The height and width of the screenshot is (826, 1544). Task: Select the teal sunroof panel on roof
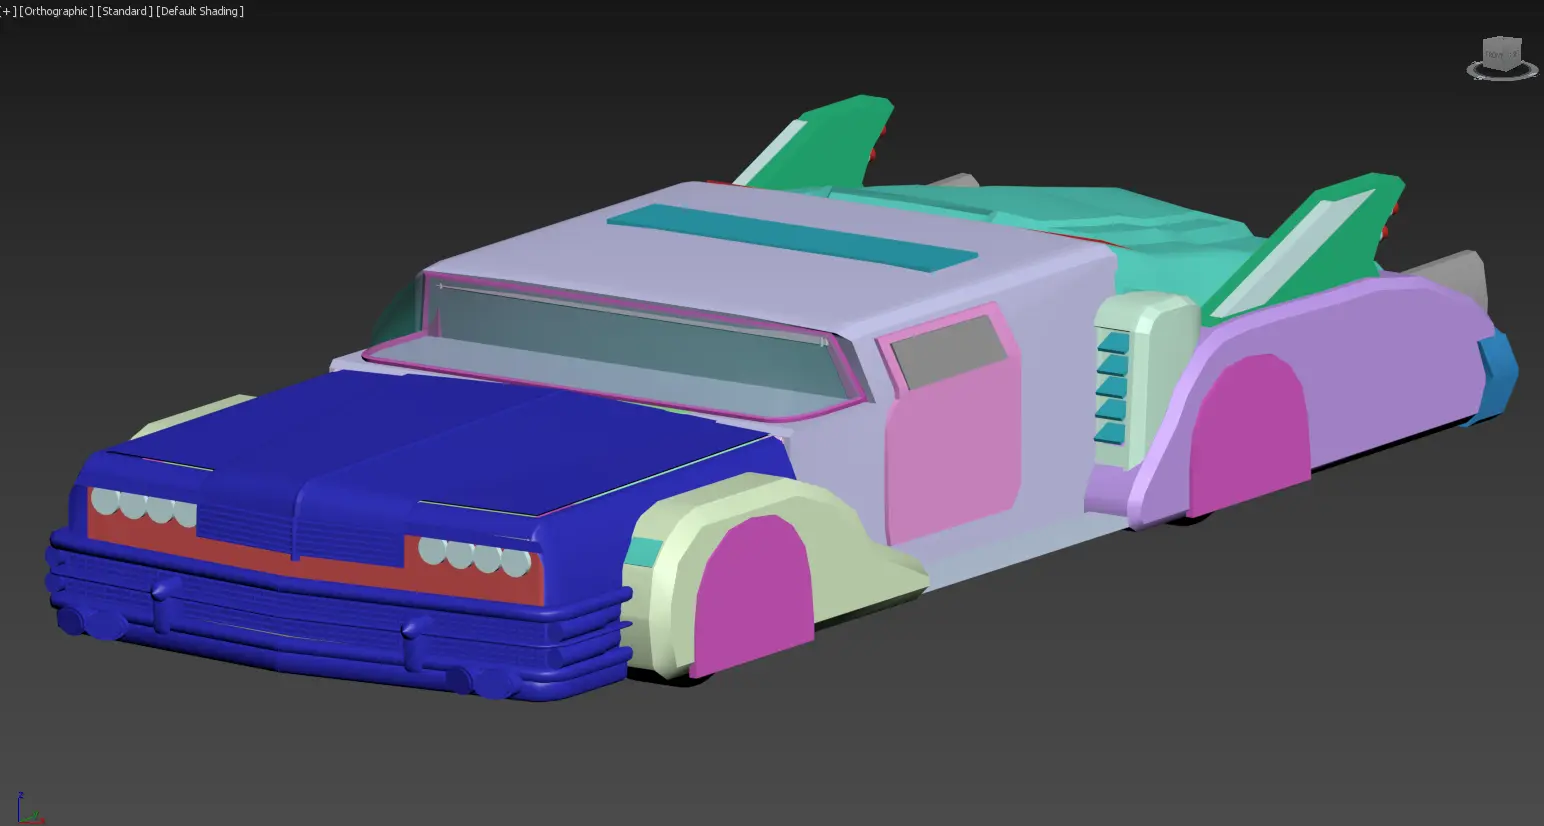[792, 238]
